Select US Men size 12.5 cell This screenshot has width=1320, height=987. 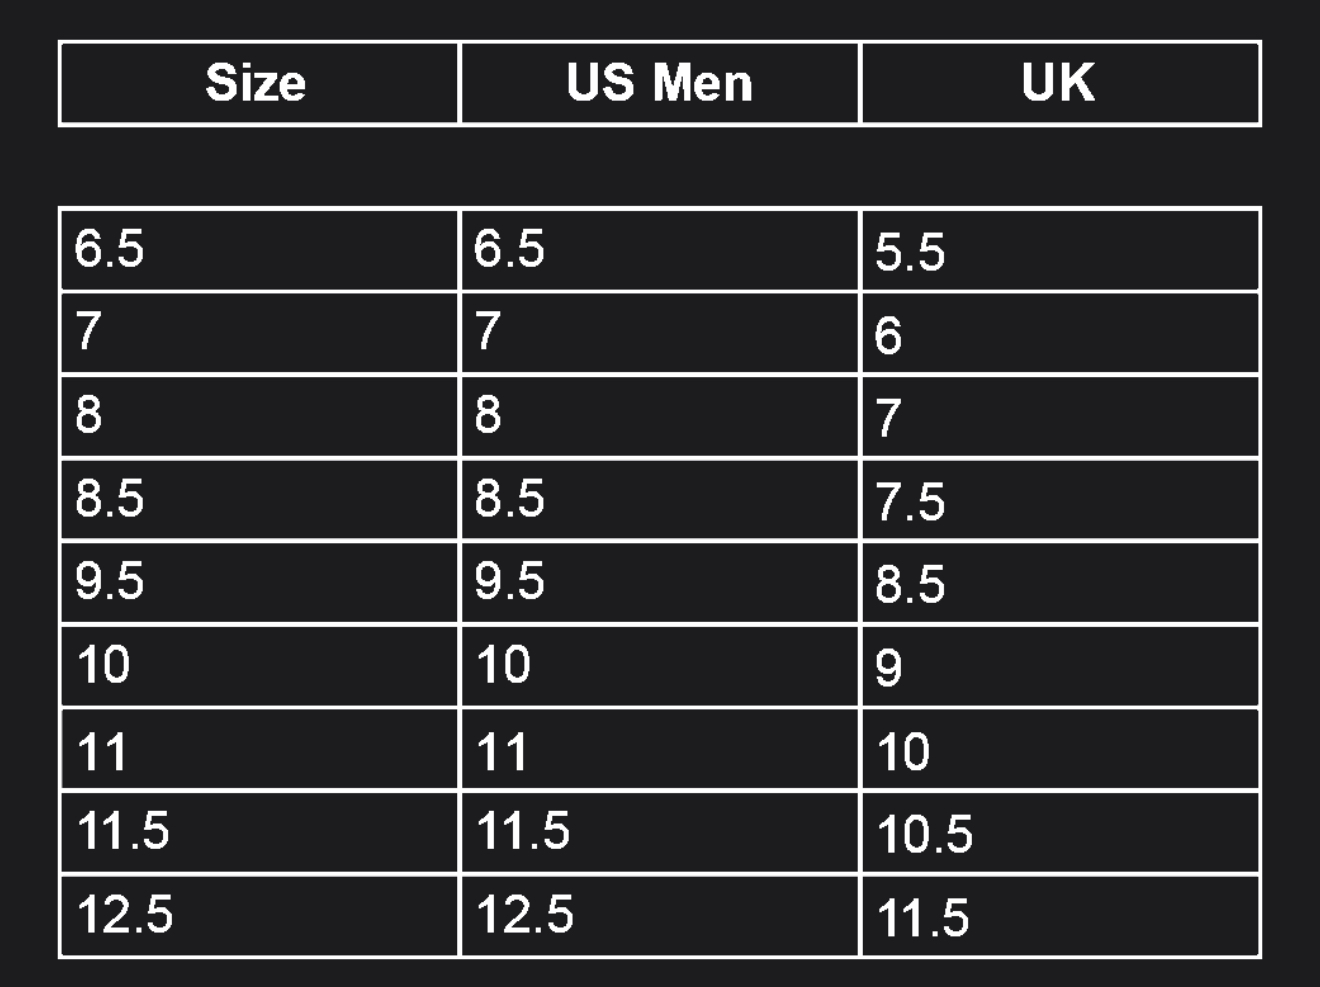659,915
